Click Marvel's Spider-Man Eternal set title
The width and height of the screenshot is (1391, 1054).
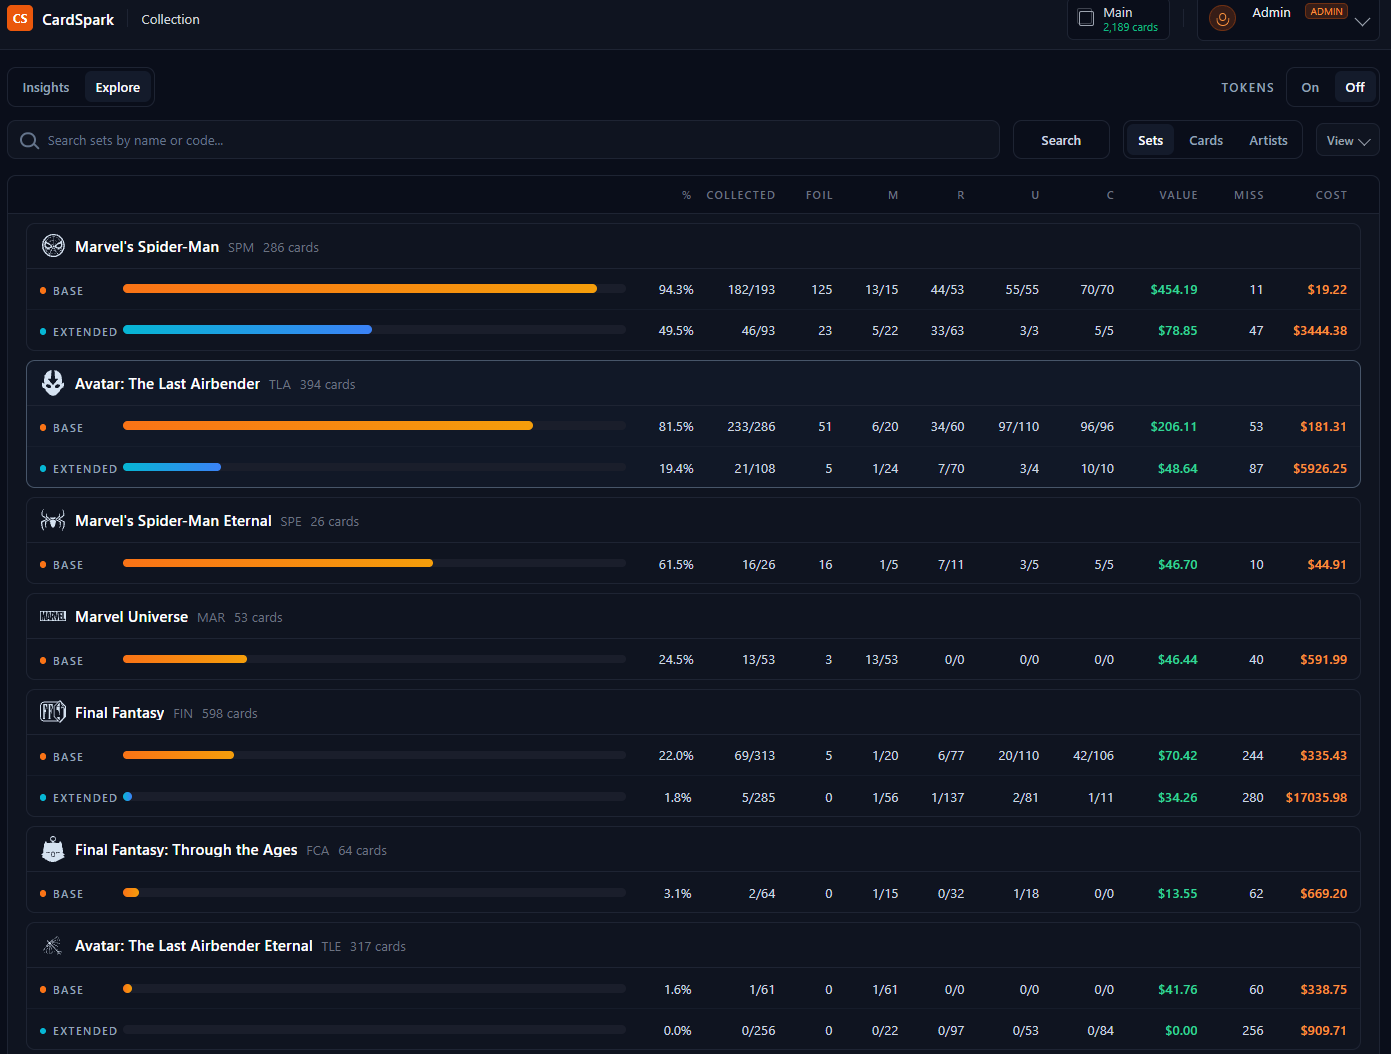[173, 521]
